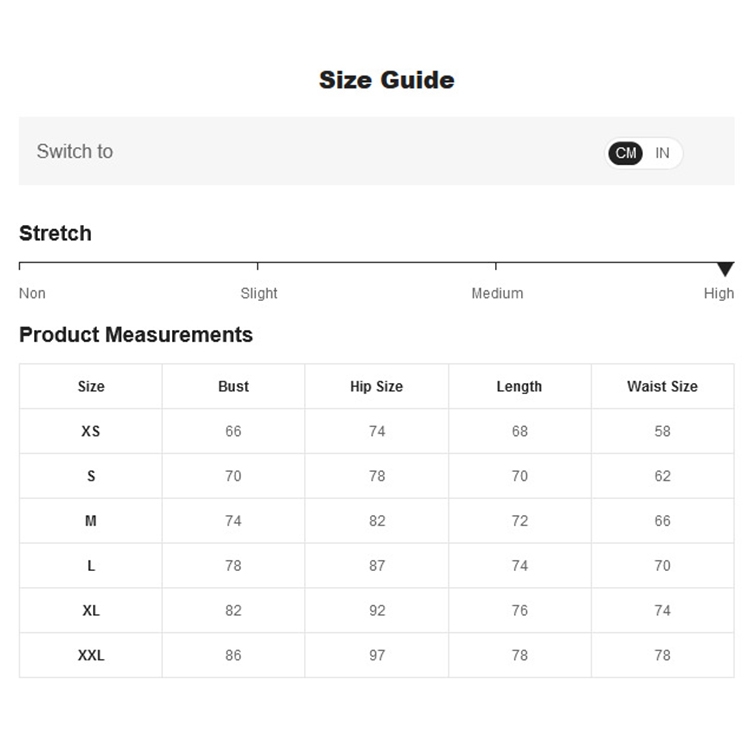Image resolution: width=750 pixels, height=750 pixels.
Task: Click the High stretch triangle marker
Action: tap(725, 269)
